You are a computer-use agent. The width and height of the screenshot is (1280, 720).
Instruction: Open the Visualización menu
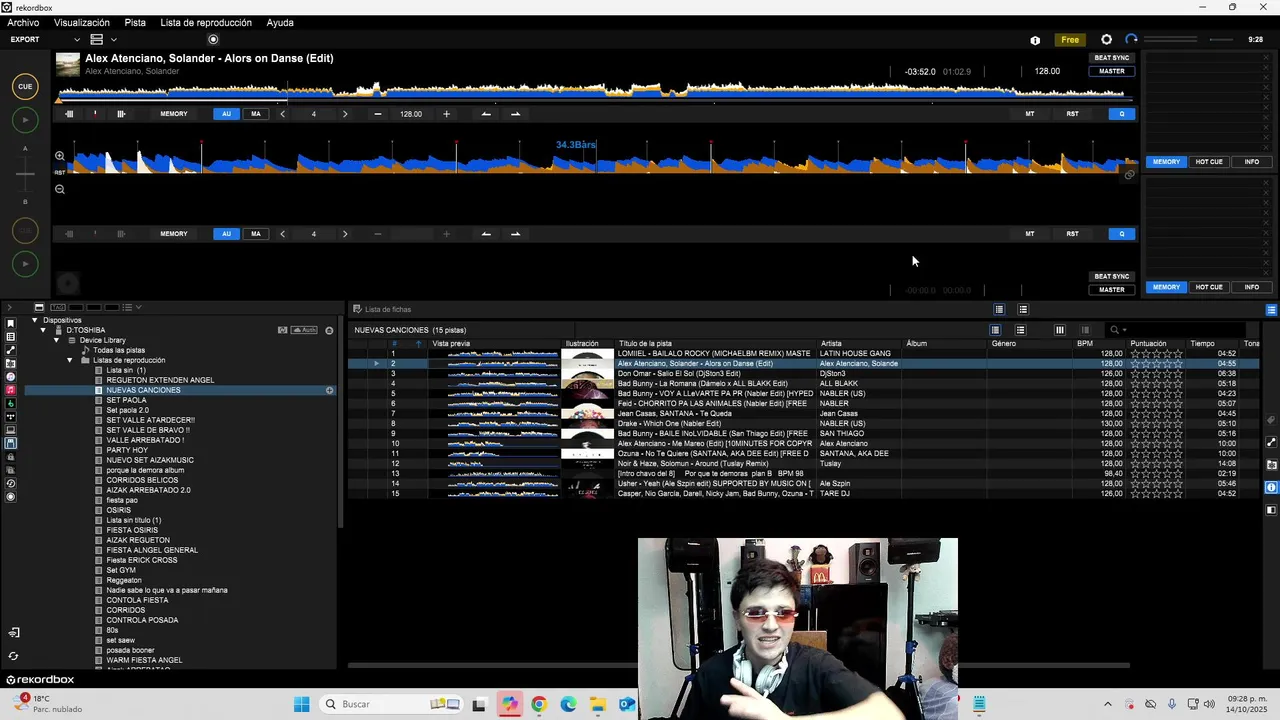point(82,22)
